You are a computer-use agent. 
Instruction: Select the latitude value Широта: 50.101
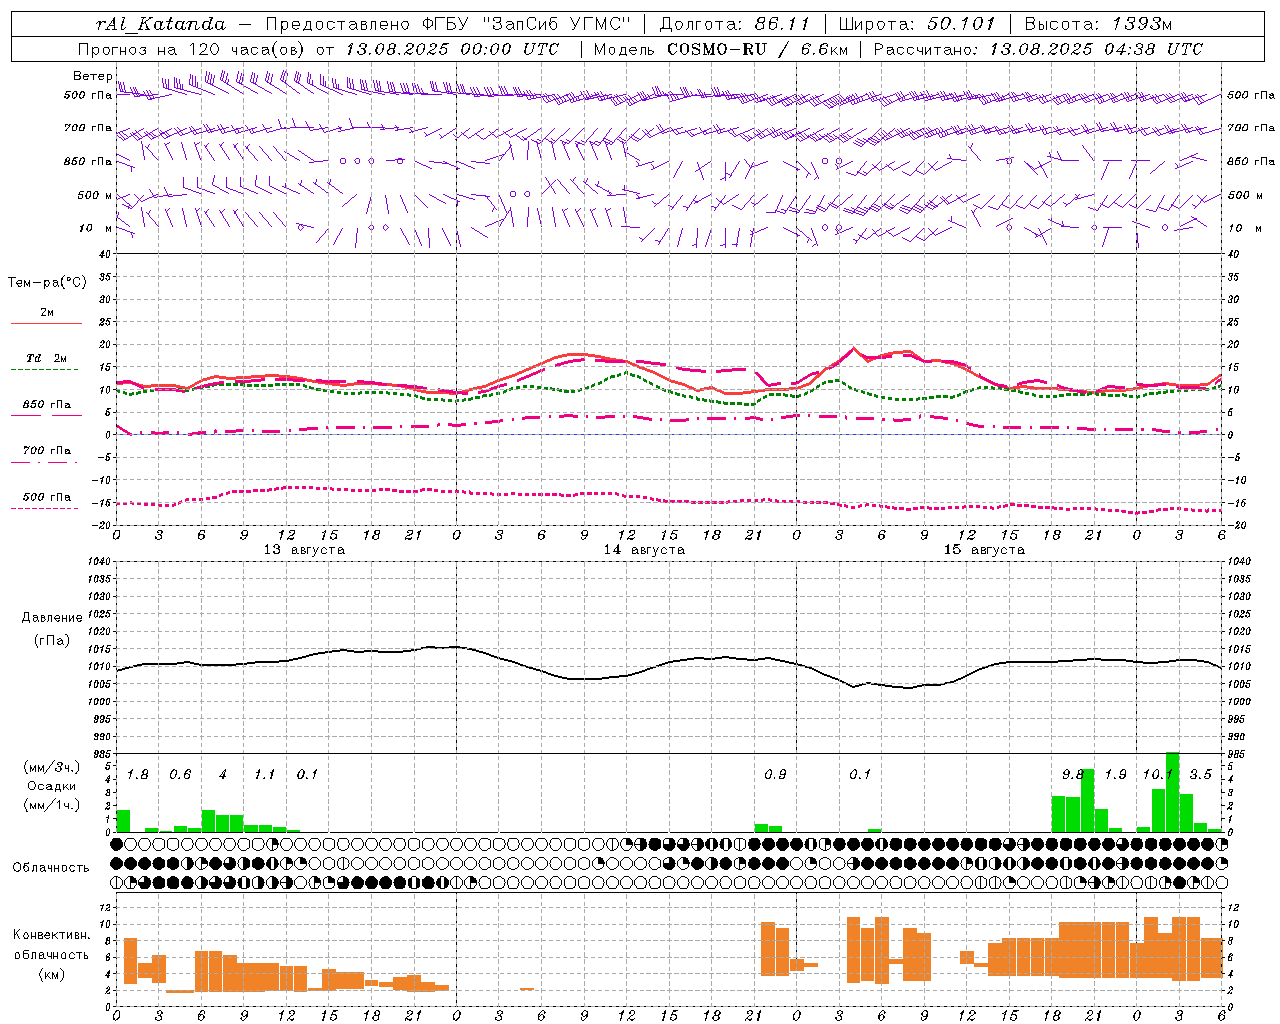point(917,24)
